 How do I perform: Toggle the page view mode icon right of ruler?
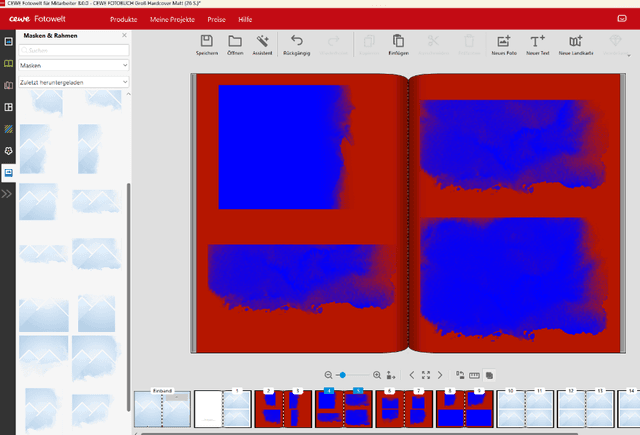489,375
